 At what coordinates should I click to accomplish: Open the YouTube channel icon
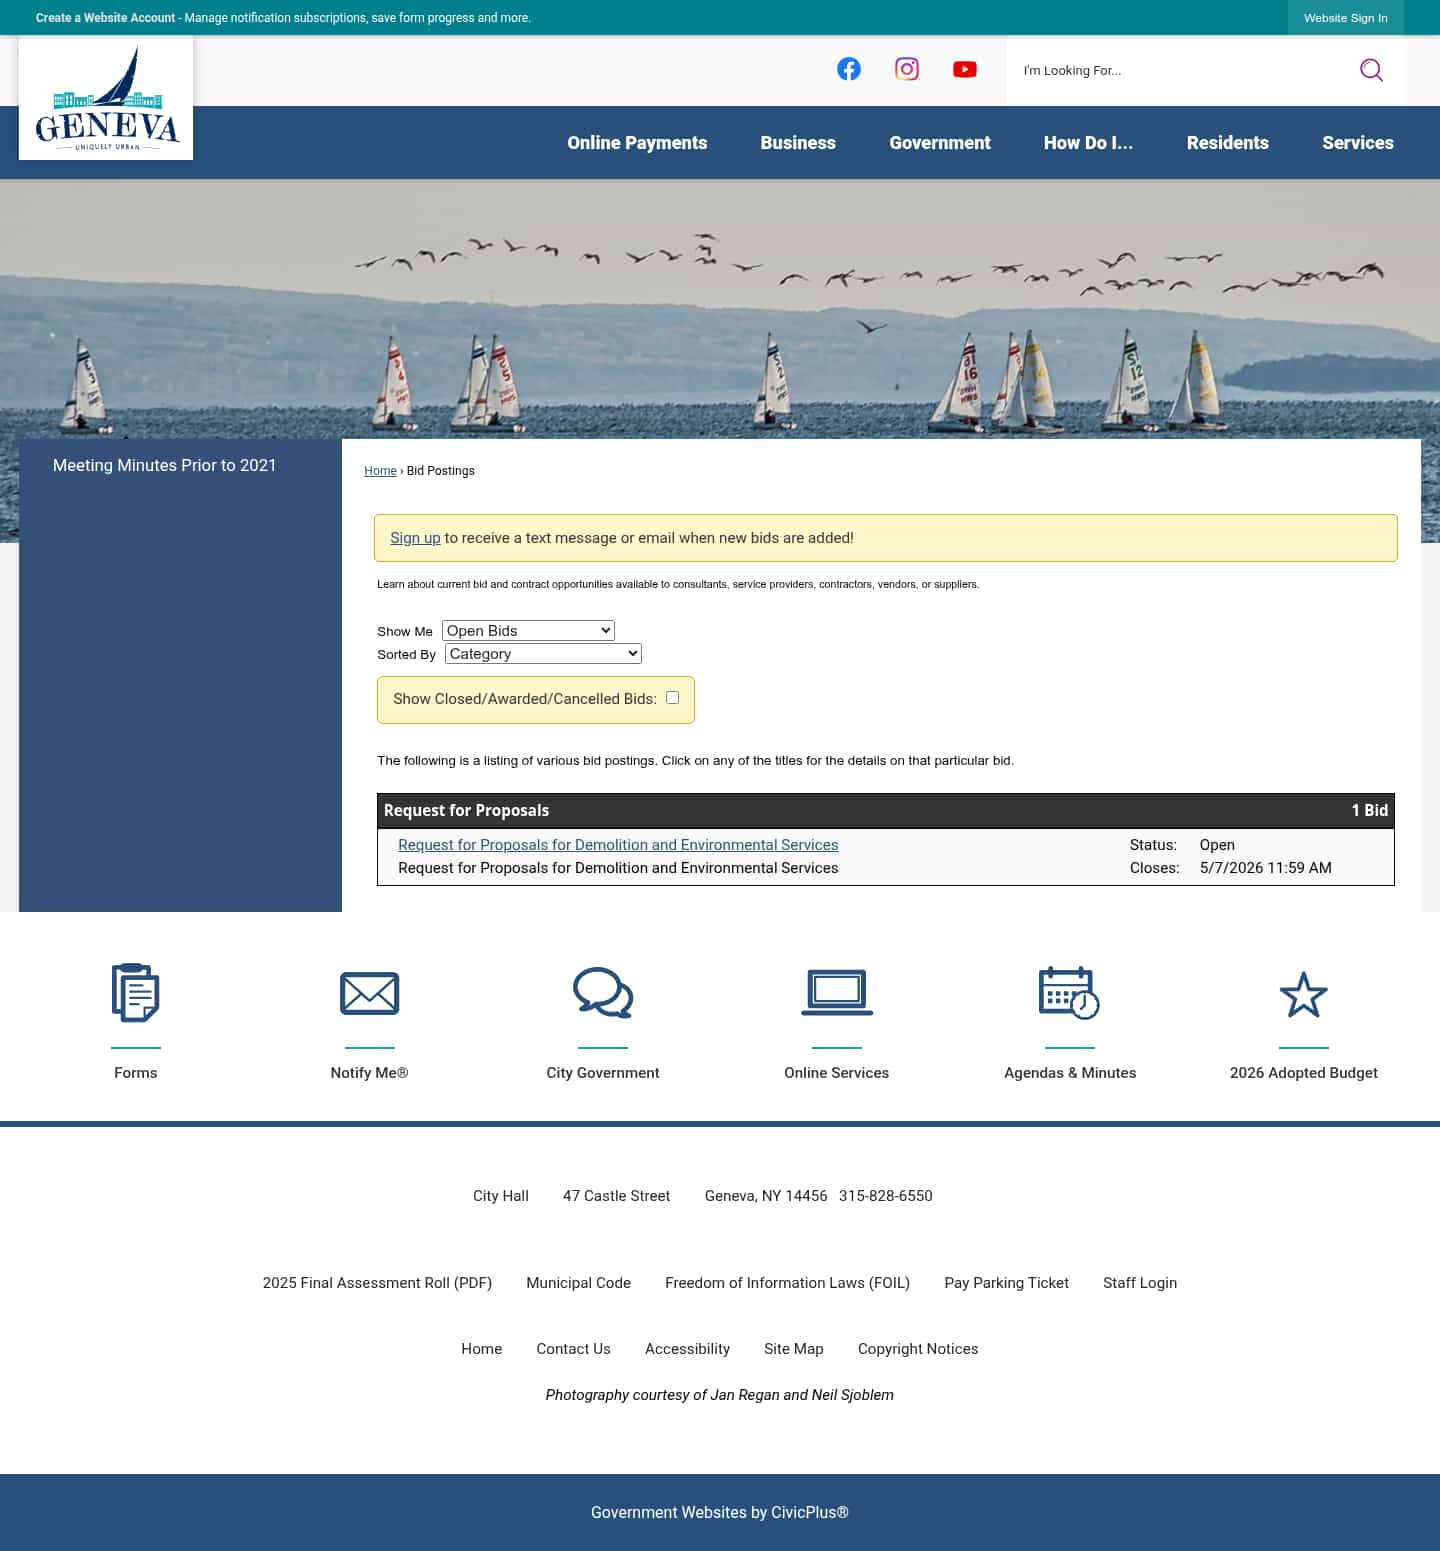[x=964, y=69]
